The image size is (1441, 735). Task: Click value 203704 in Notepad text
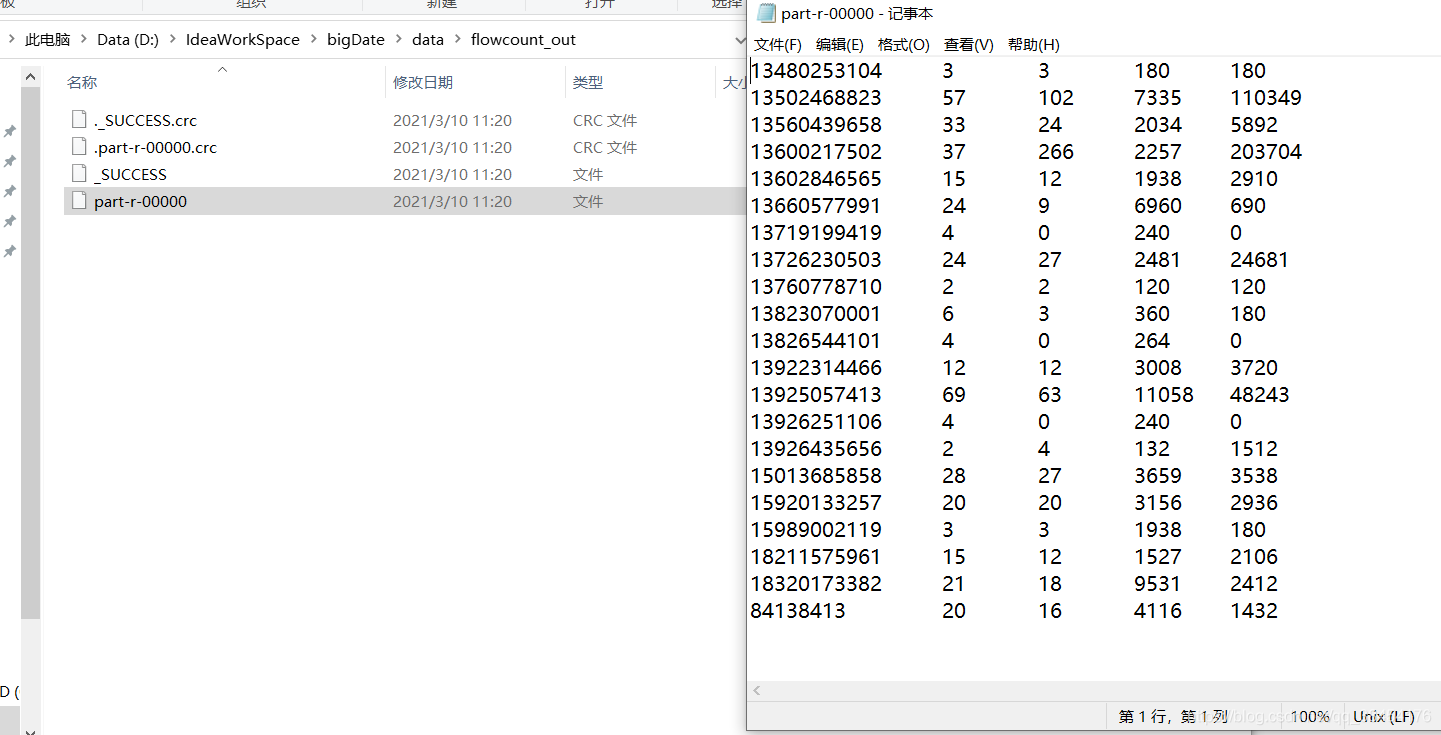point(1266,152)
